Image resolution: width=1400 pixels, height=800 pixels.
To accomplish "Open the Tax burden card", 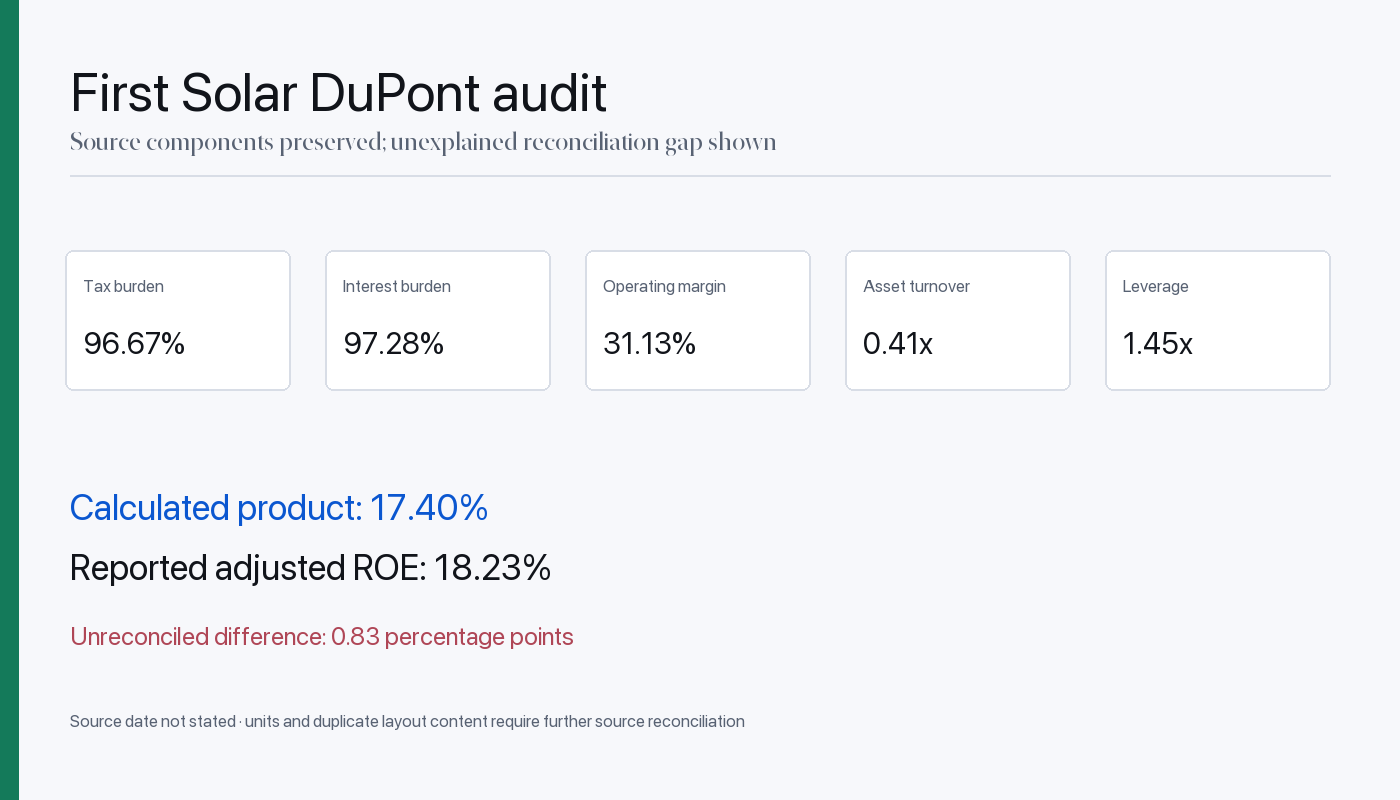I will 178,320.
